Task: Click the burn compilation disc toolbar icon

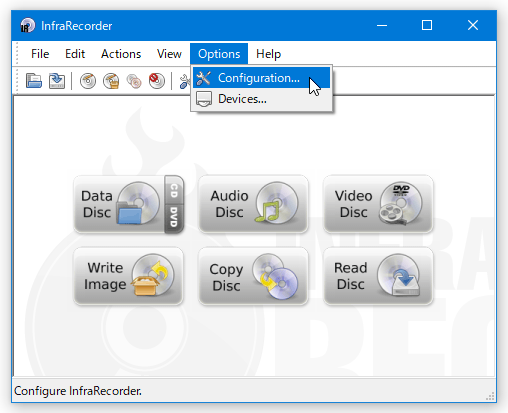Action: [x=88, y=81]
